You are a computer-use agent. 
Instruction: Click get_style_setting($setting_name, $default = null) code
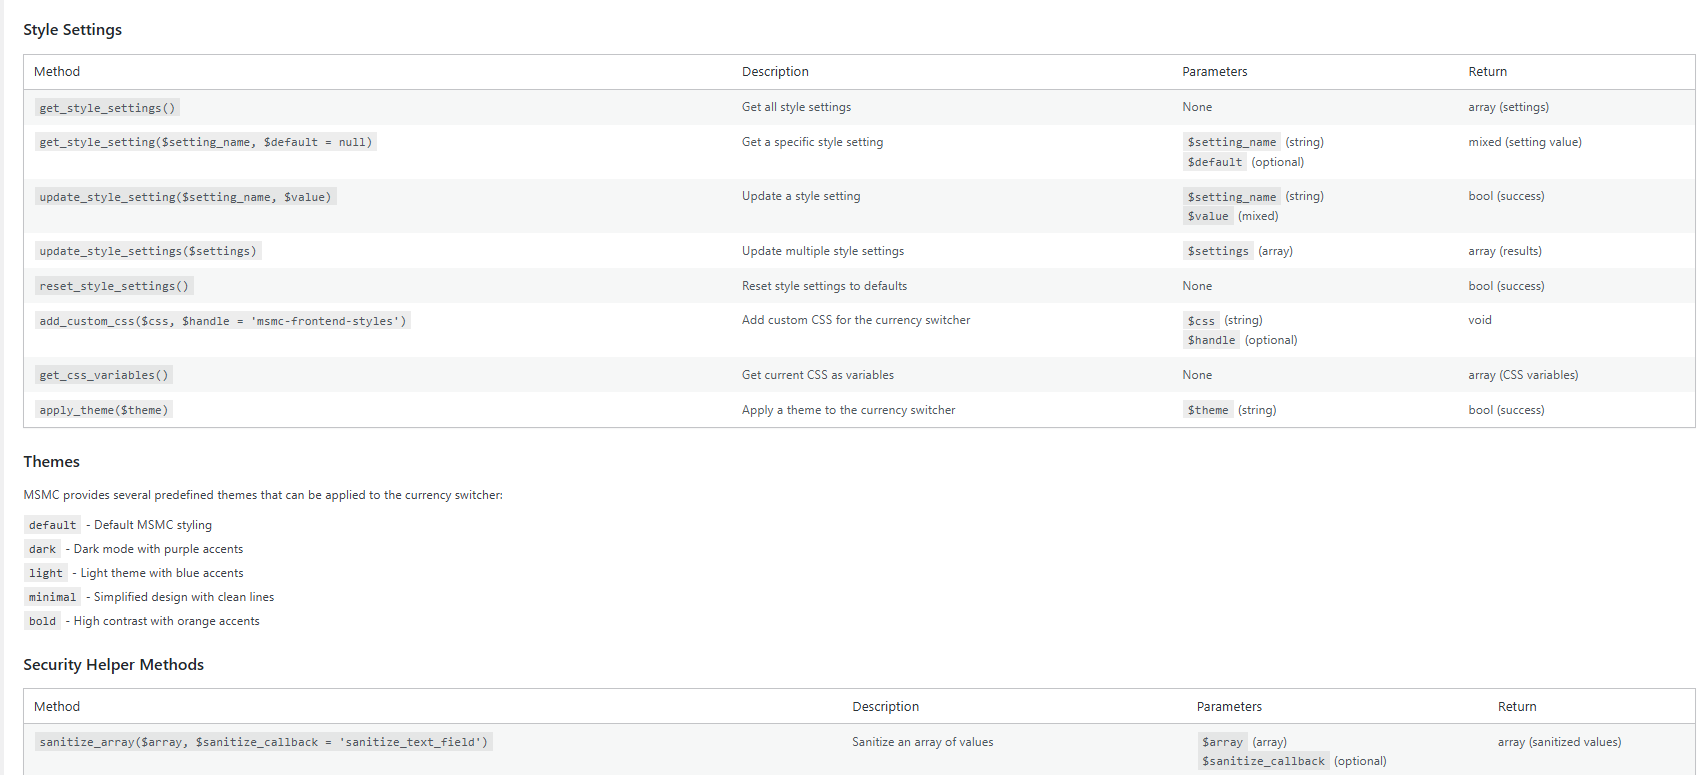tap(206, 142)
